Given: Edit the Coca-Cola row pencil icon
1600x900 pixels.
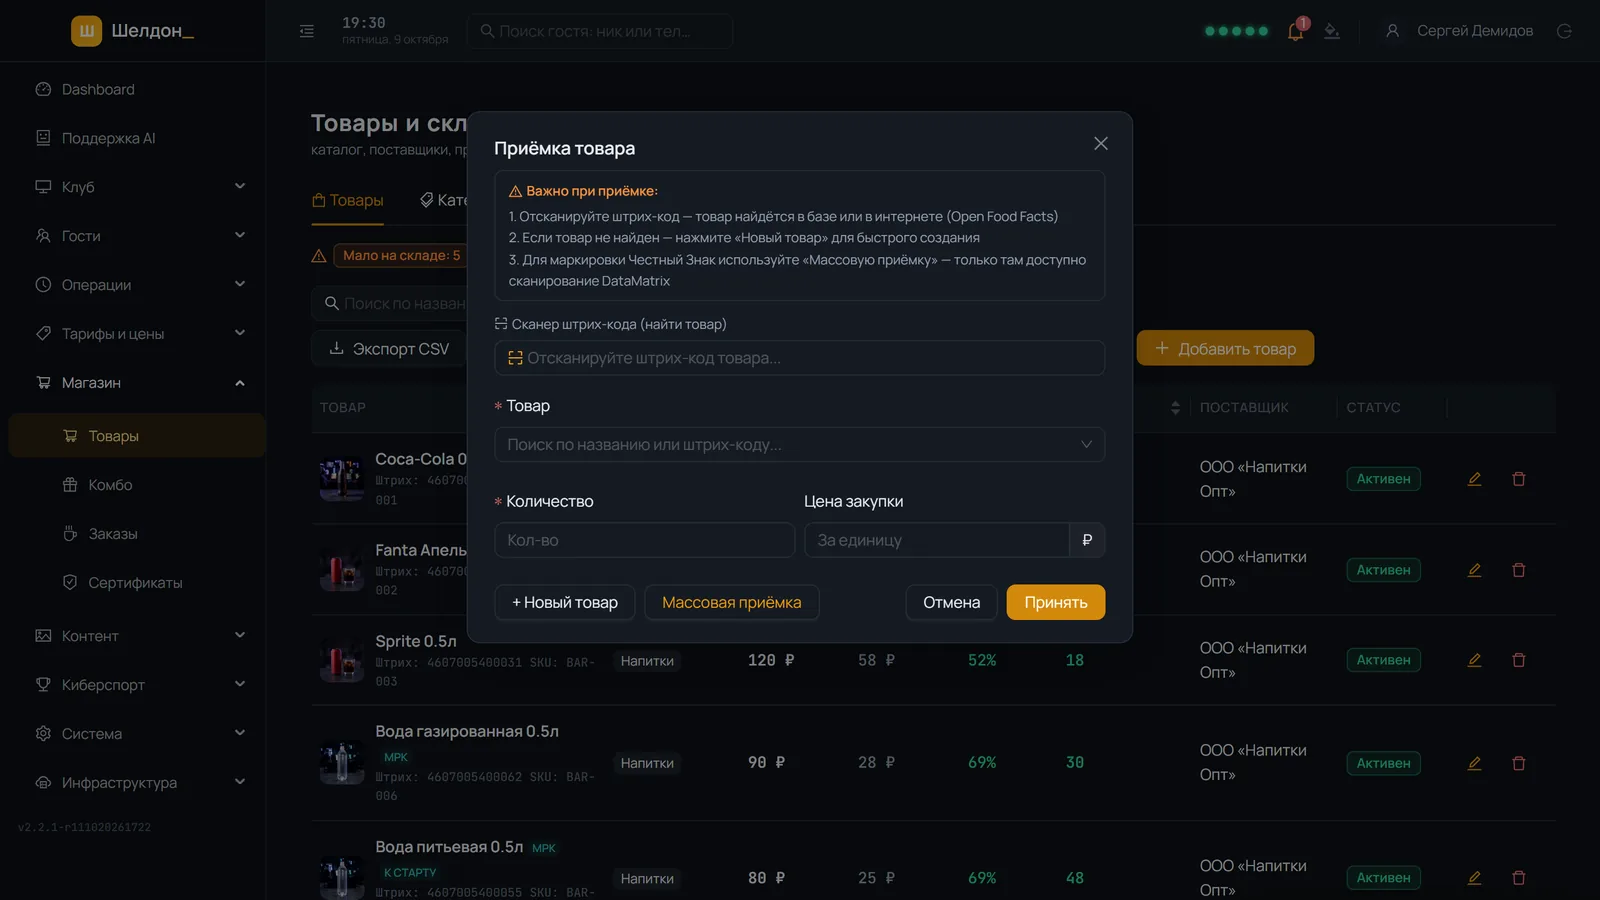Looking at the screenshot, I should click(1474, 479).
